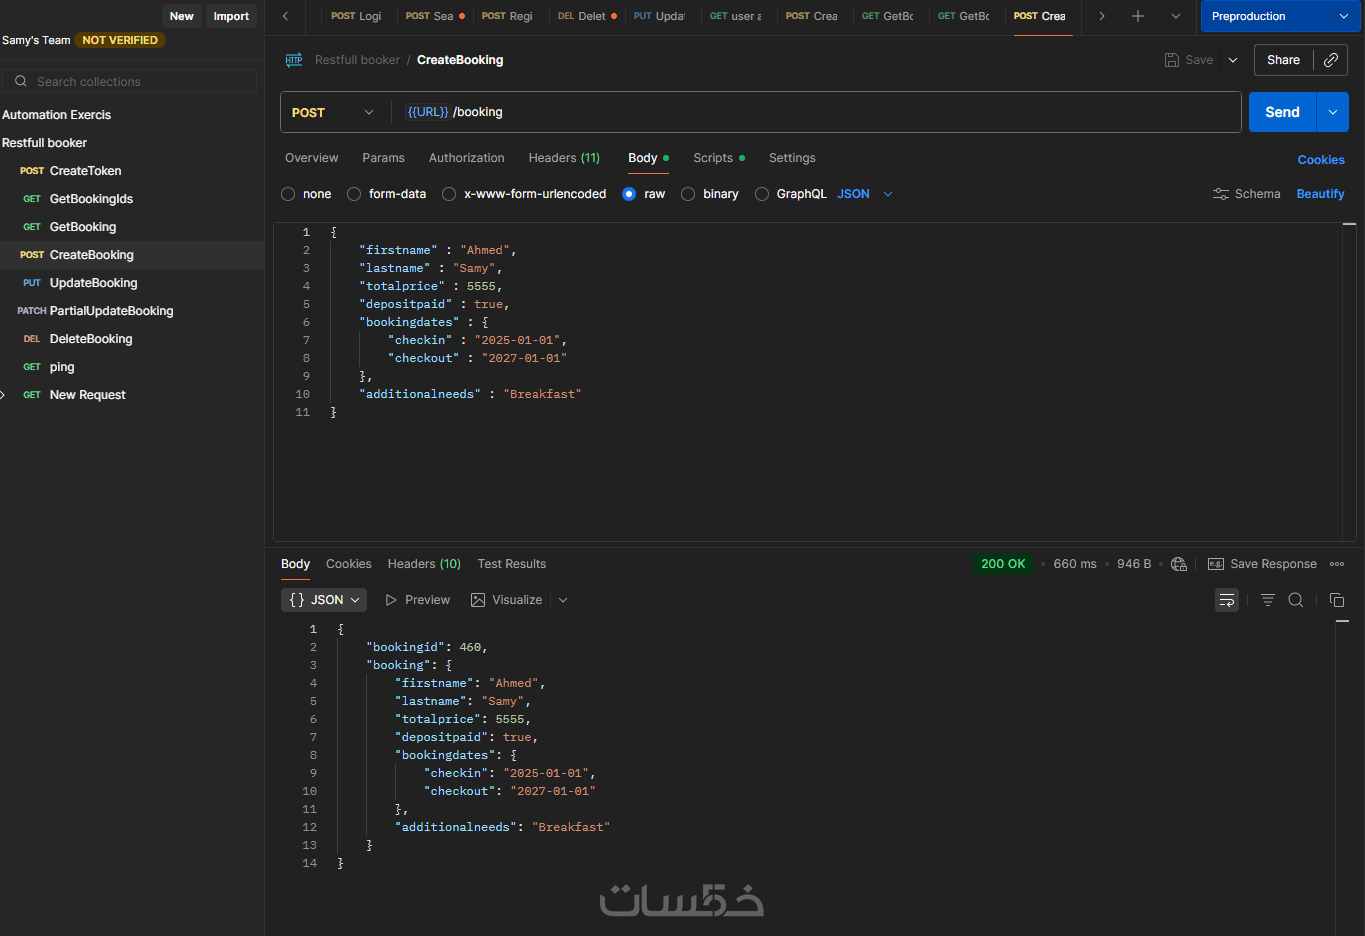1365x936 pixels.
Task: Open the Authorization tab
Action: tap(466, 158)
